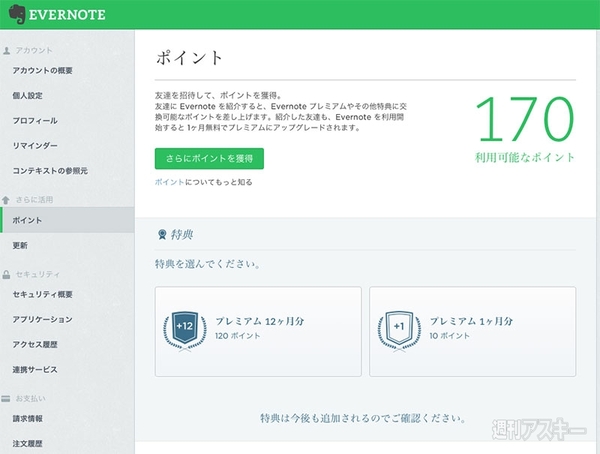Open 連携サービス in the sidebar

35,369
